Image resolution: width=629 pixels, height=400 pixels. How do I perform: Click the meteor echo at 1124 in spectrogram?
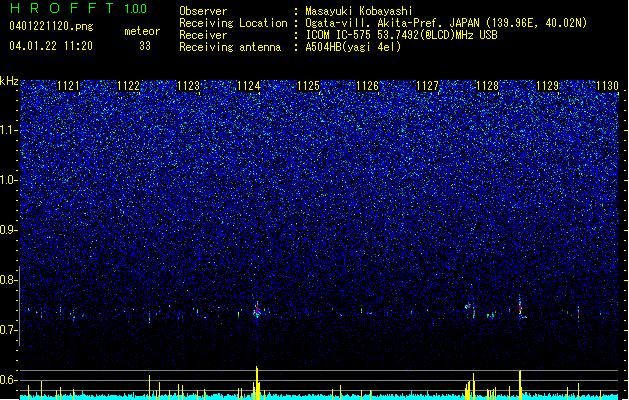click(257, 311)
